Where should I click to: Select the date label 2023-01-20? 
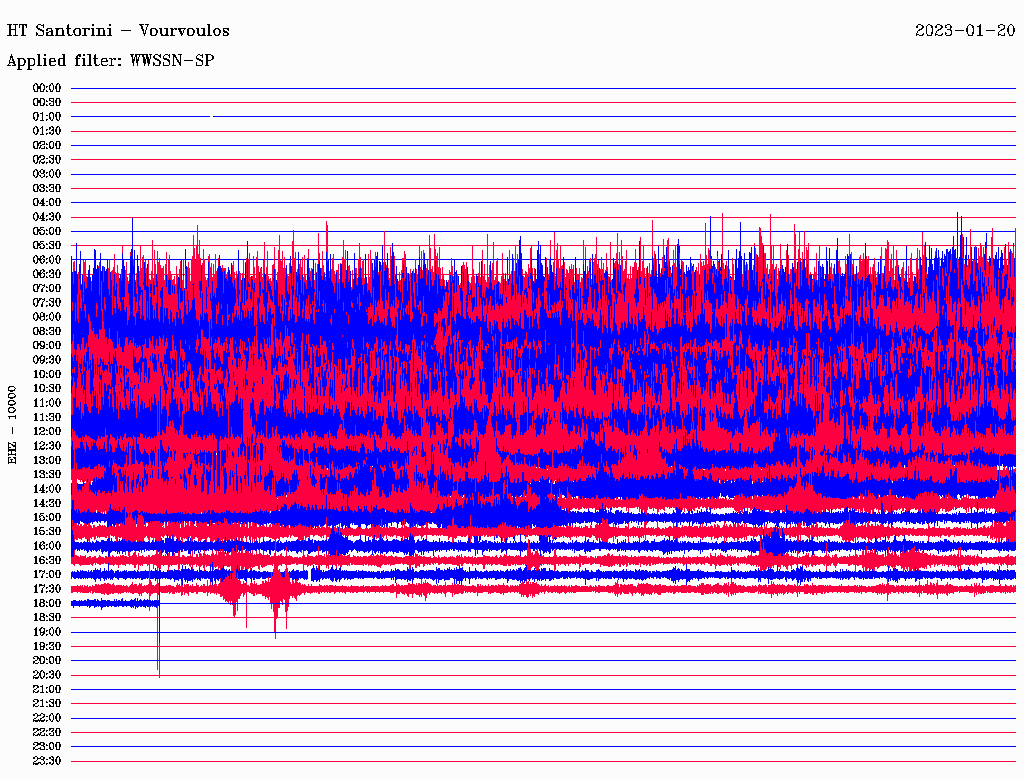pos(964,31)
